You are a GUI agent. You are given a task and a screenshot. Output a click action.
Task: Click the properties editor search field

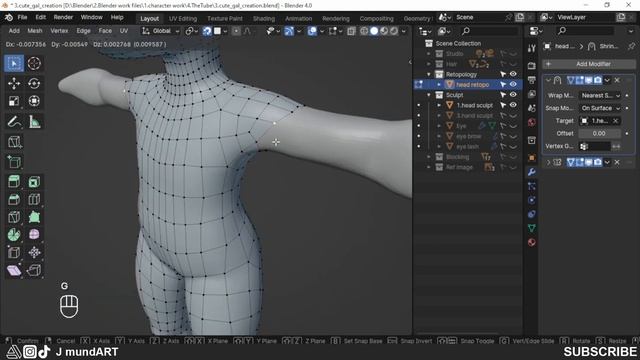pyautogui.click(x=586, y=31)
